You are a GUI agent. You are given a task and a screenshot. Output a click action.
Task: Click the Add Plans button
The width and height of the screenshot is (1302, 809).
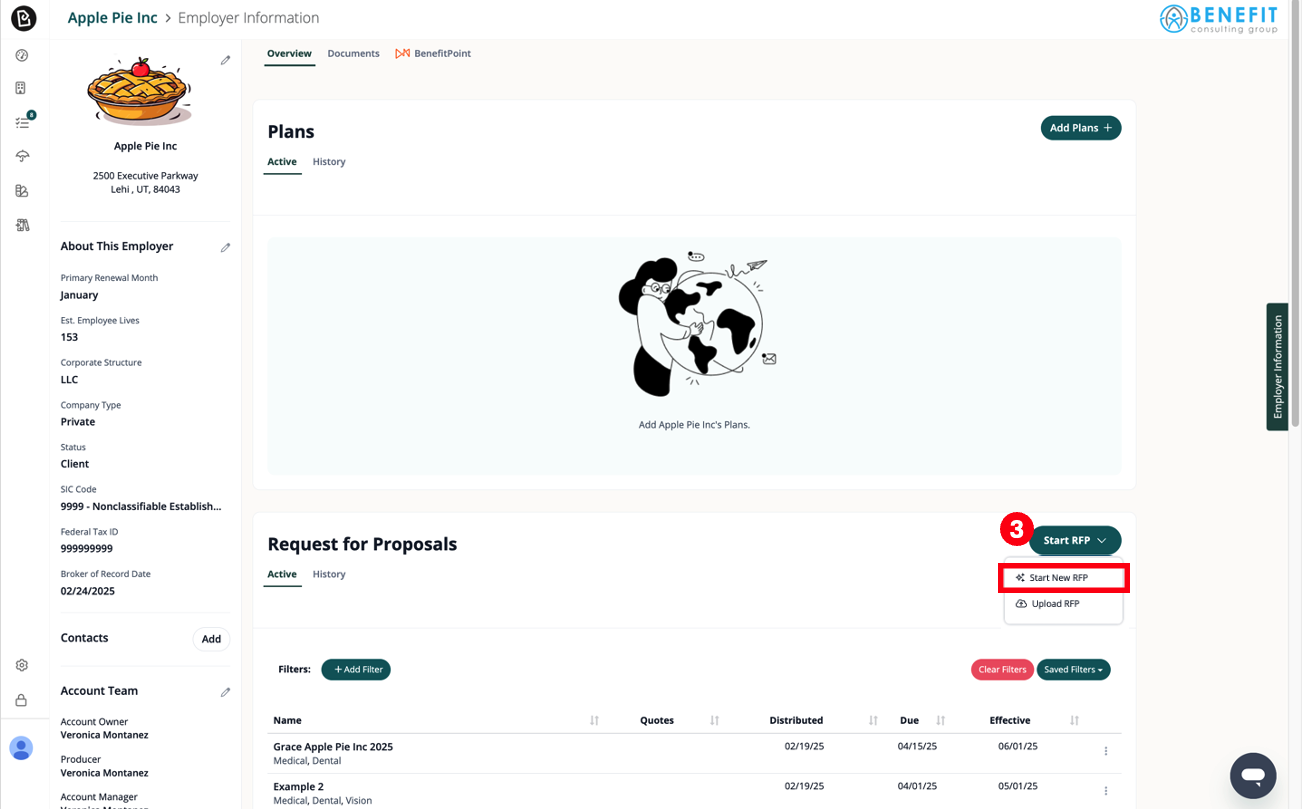coord(1080,127)
